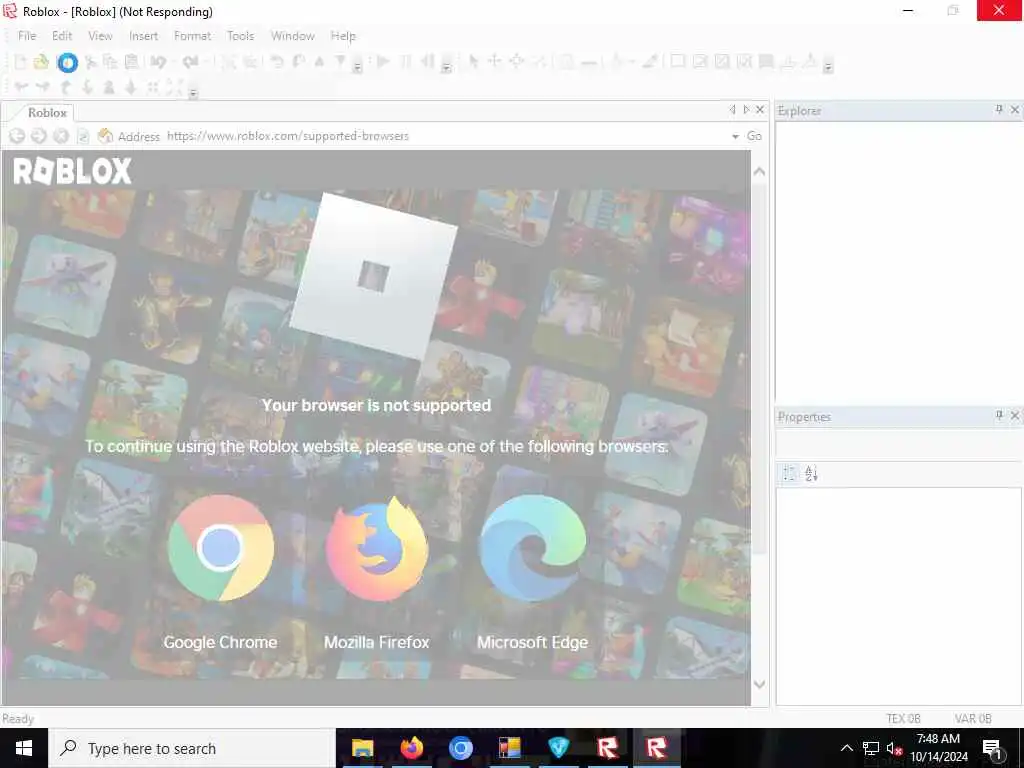1024x768 pixels.
Task: Pin the Explorer panel
Action: pyautogui.click(x=999, y=109)
